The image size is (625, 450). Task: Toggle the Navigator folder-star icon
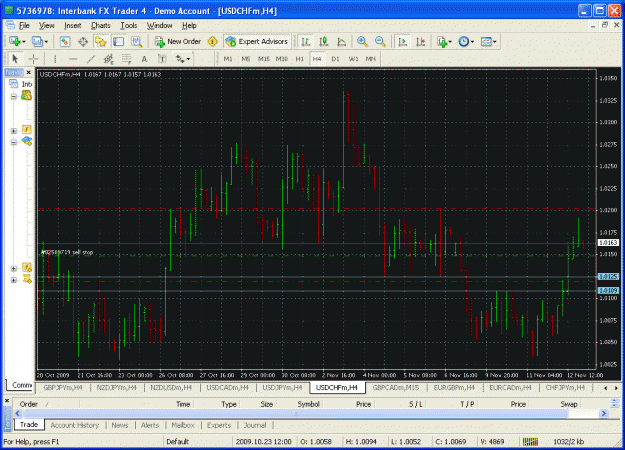pos(100,41)
